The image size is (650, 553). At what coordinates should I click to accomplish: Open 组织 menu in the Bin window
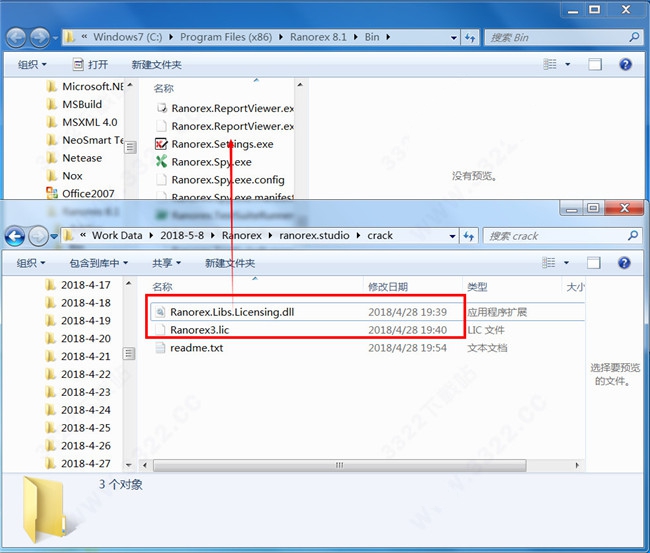click(x=32, y=65)
